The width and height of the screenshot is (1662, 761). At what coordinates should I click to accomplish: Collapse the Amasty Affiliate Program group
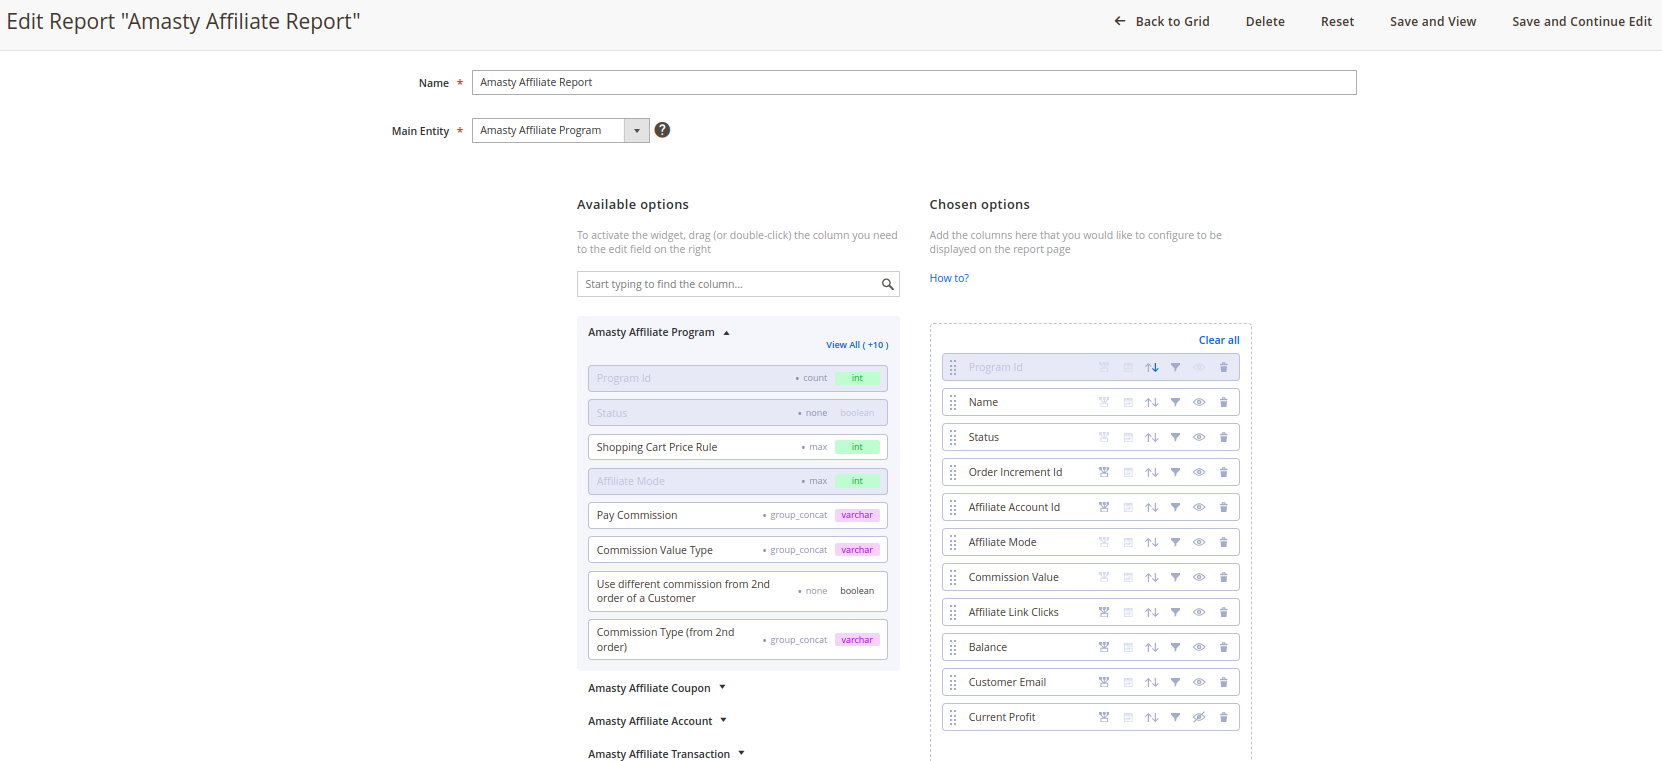point(659,332)
